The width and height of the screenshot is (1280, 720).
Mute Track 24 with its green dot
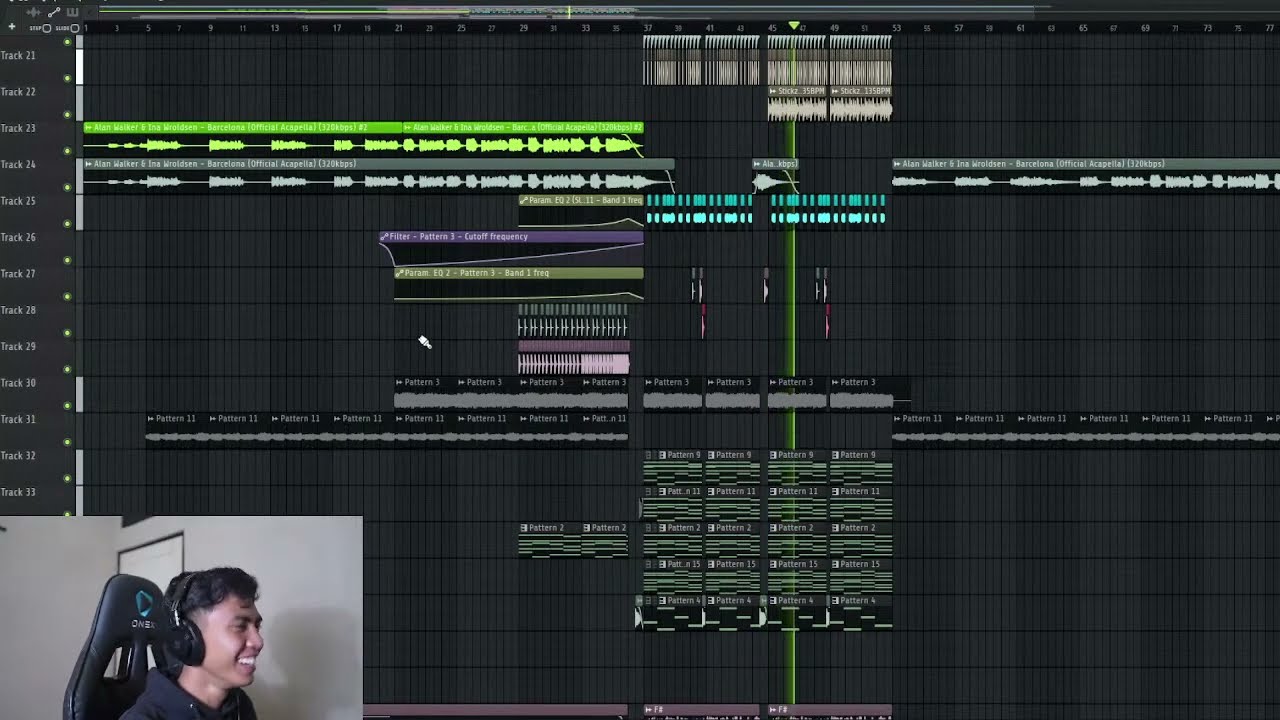click(x=68, y=187)
